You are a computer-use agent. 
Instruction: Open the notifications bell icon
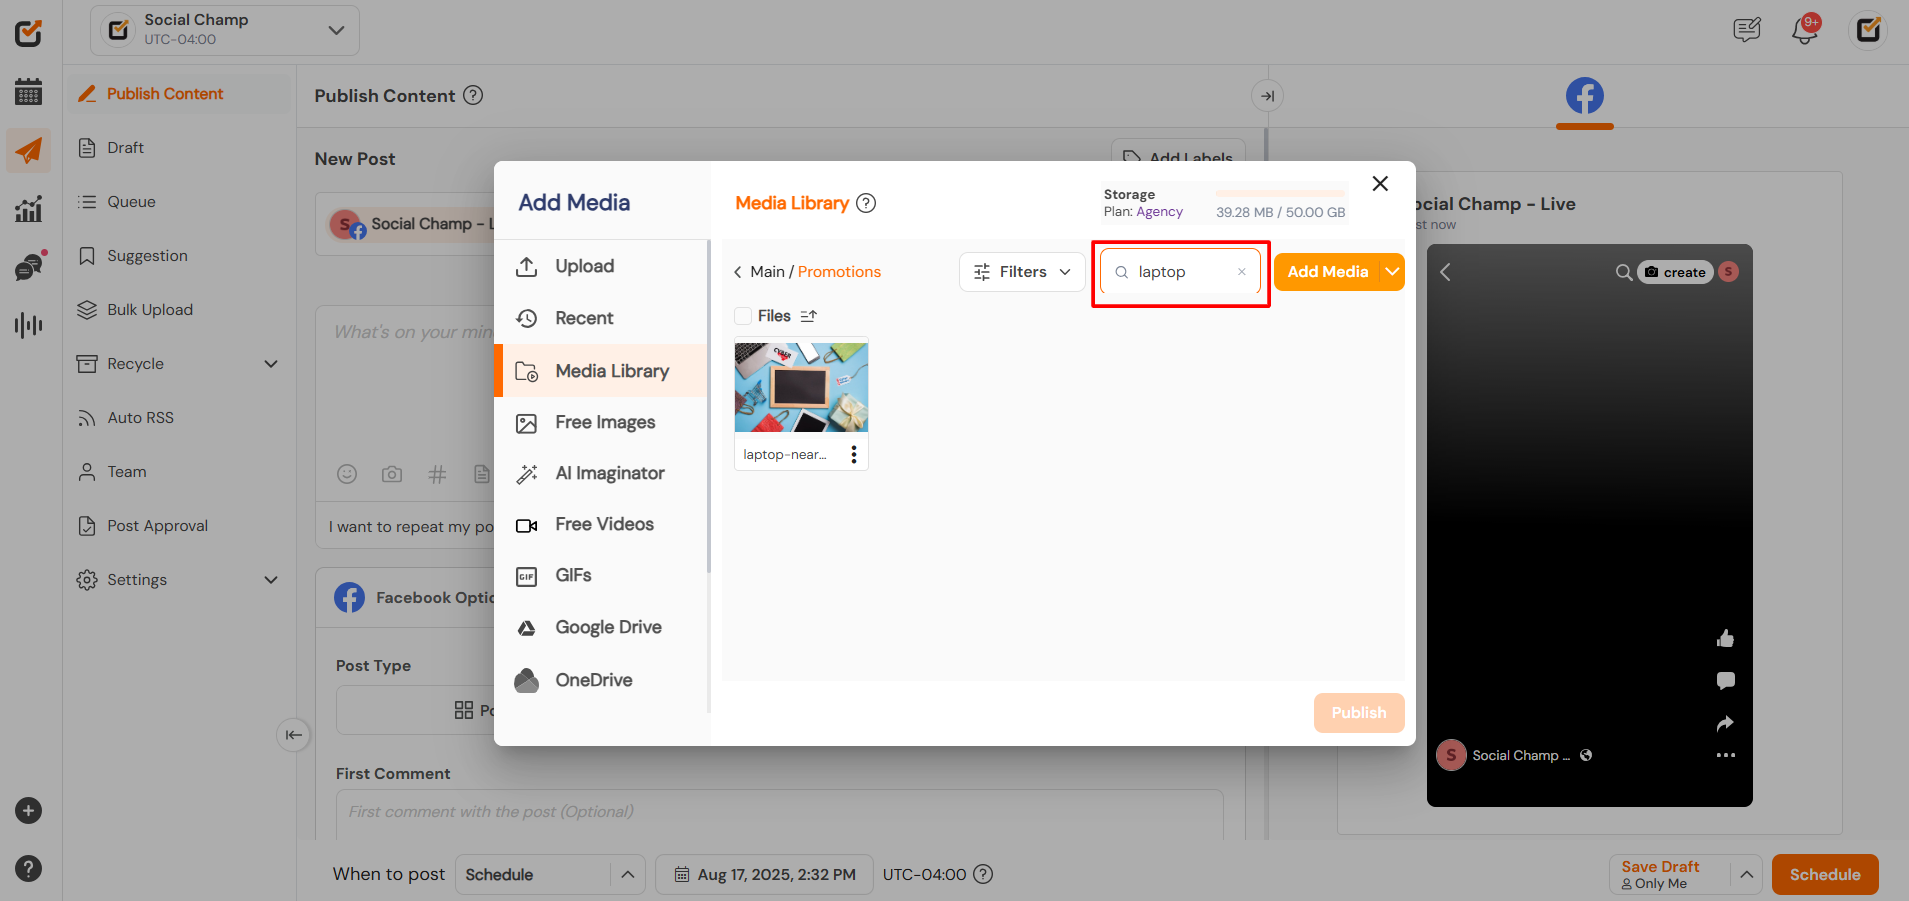pyautogui.click(x=1805, y=30)
